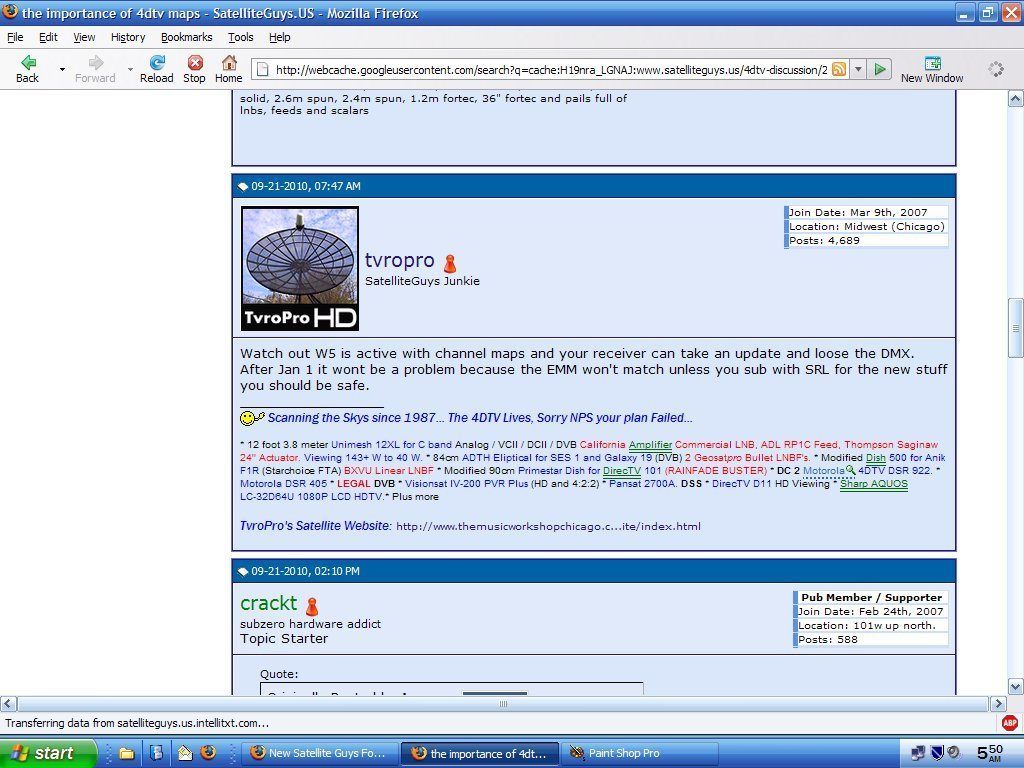This screenshot has width=1024, height=768.
Task: Click inside the URL address field
Action: (x=551, y=69)
